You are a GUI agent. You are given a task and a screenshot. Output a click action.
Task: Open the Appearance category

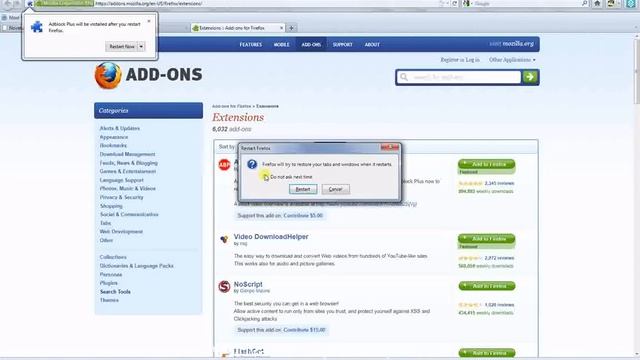[114, 137]
